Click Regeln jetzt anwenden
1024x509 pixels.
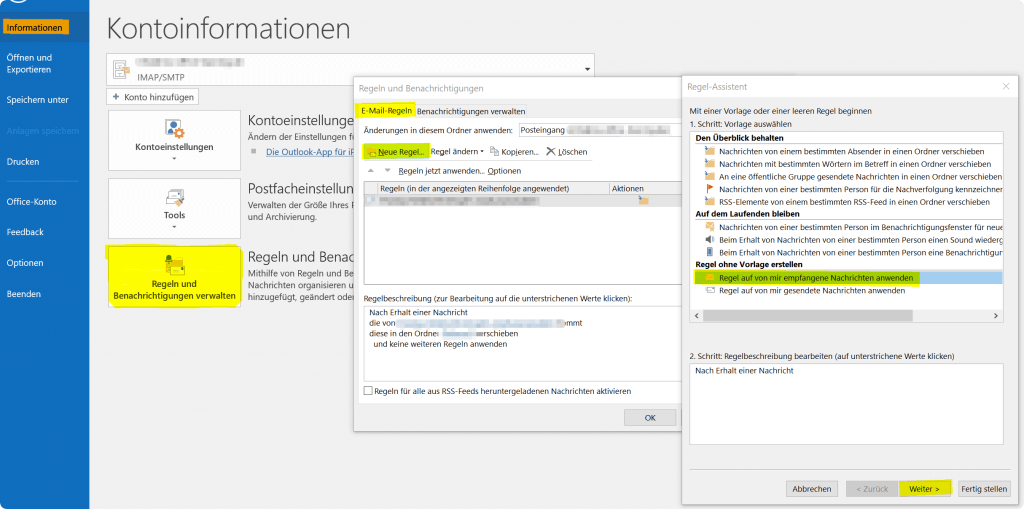click(x=441, y=171)
